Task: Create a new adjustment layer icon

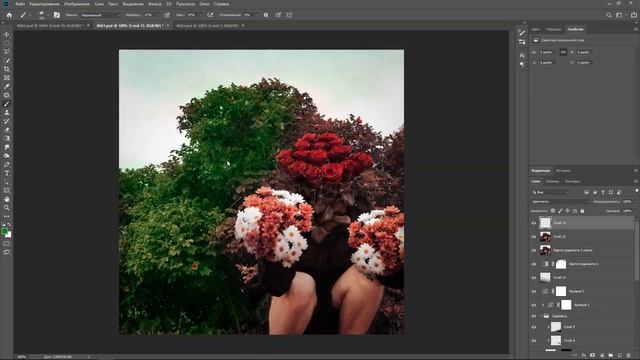Action: point(602,356)
